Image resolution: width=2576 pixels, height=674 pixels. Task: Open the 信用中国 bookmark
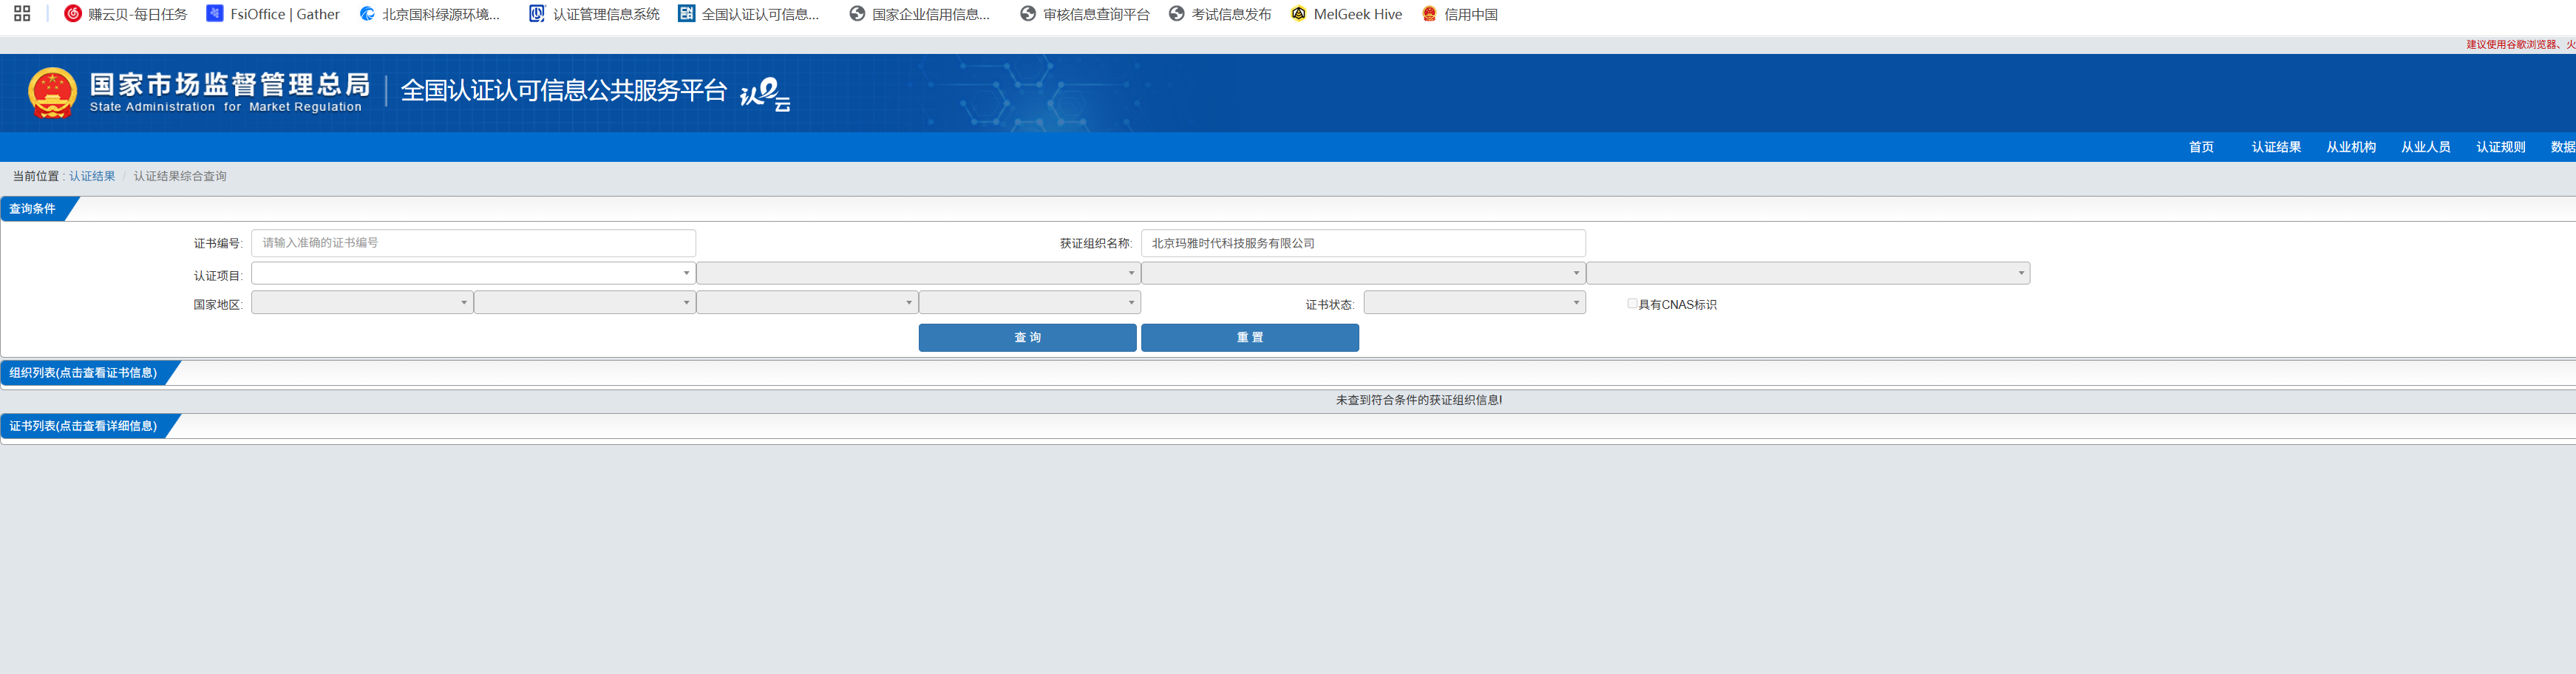(1459, 14)
